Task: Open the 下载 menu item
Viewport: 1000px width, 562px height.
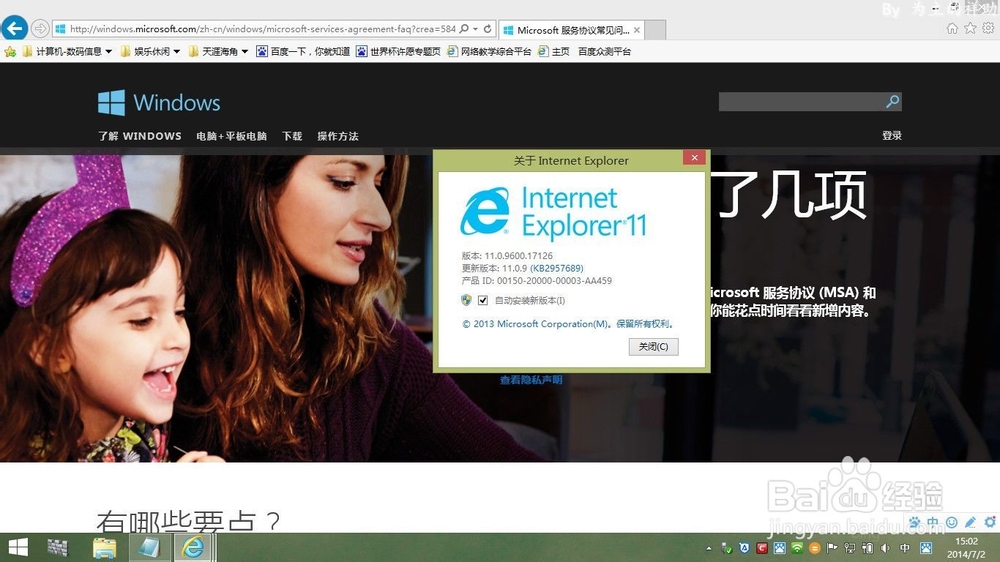Action: tap(292, 136)
